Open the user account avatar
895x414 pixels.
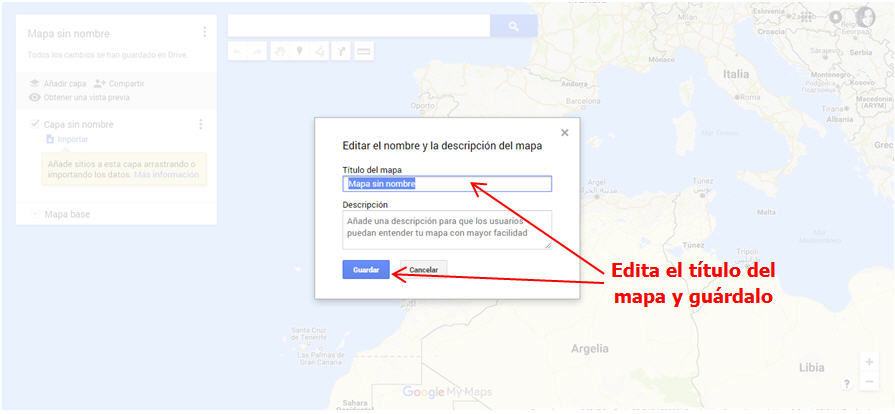(865, 17)
